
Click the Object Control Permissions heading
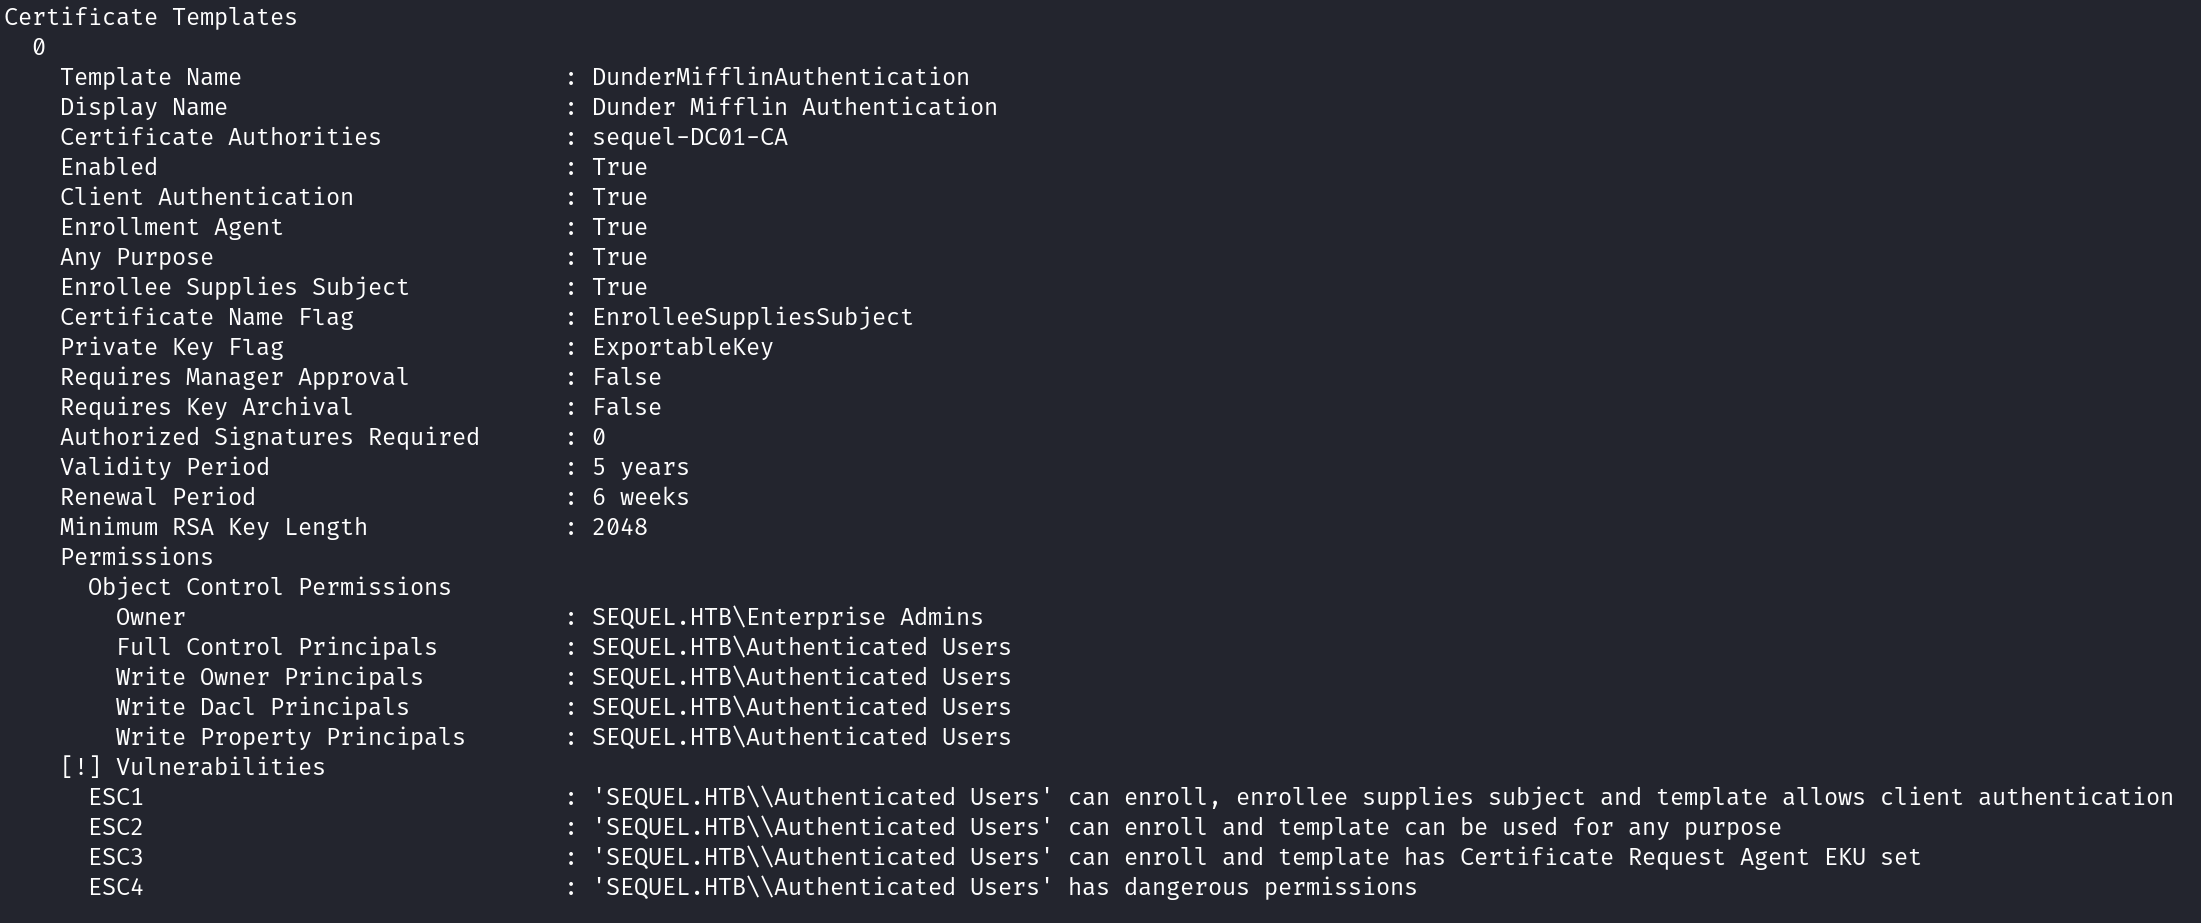point(270,587)
